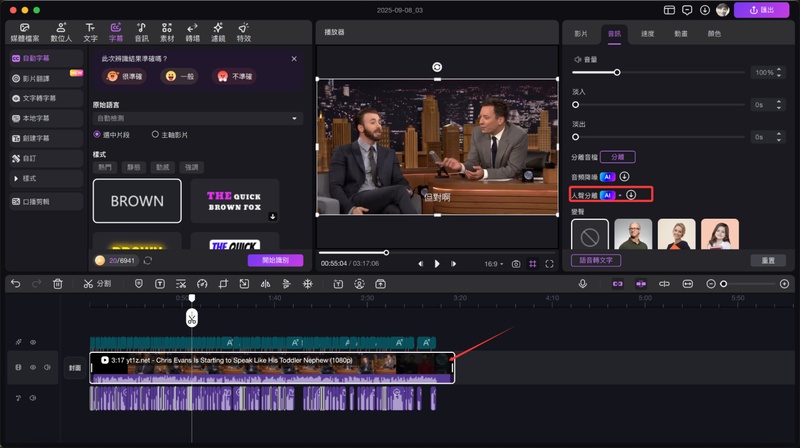Toggle the 音頻降噪 AI switch

(607, 176)
